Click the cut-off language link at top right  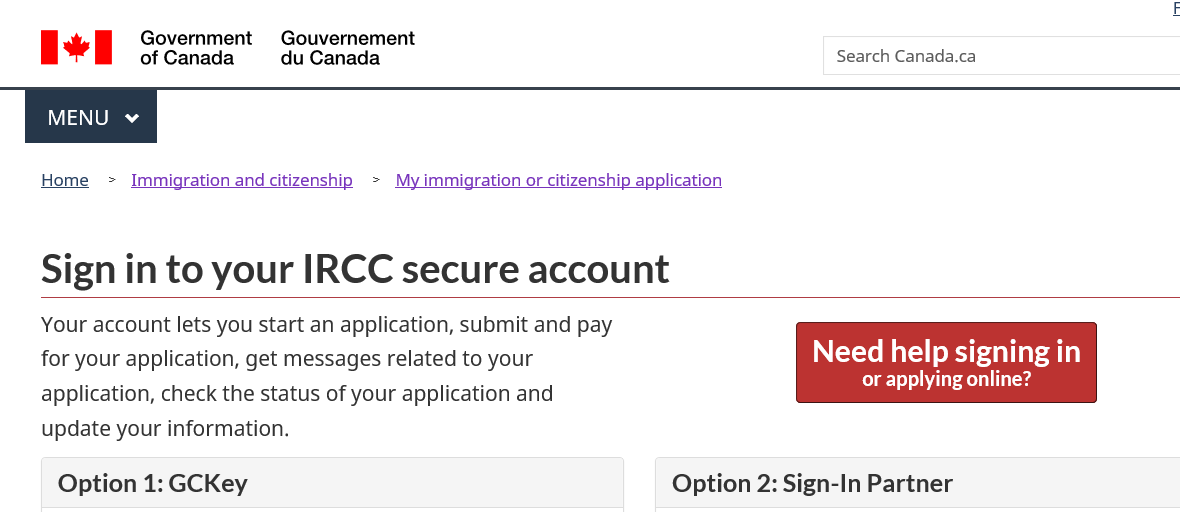click(x=1176, y=8)
